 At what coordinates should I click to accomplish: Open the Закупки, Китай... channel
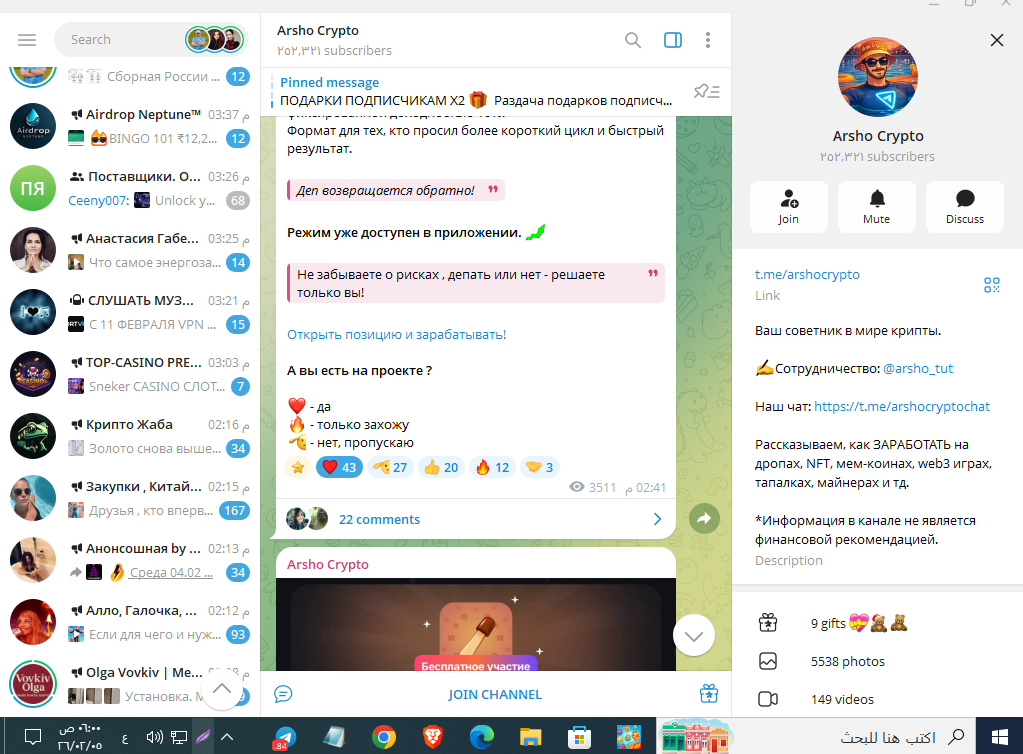pos(130,498)
